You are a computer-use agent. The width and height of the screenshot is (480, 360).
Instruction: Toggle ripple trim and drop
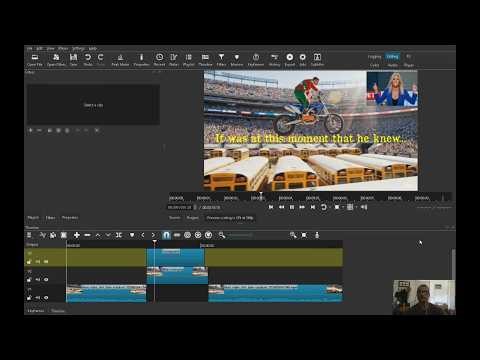pyautogui.click(x=187, y=235)
